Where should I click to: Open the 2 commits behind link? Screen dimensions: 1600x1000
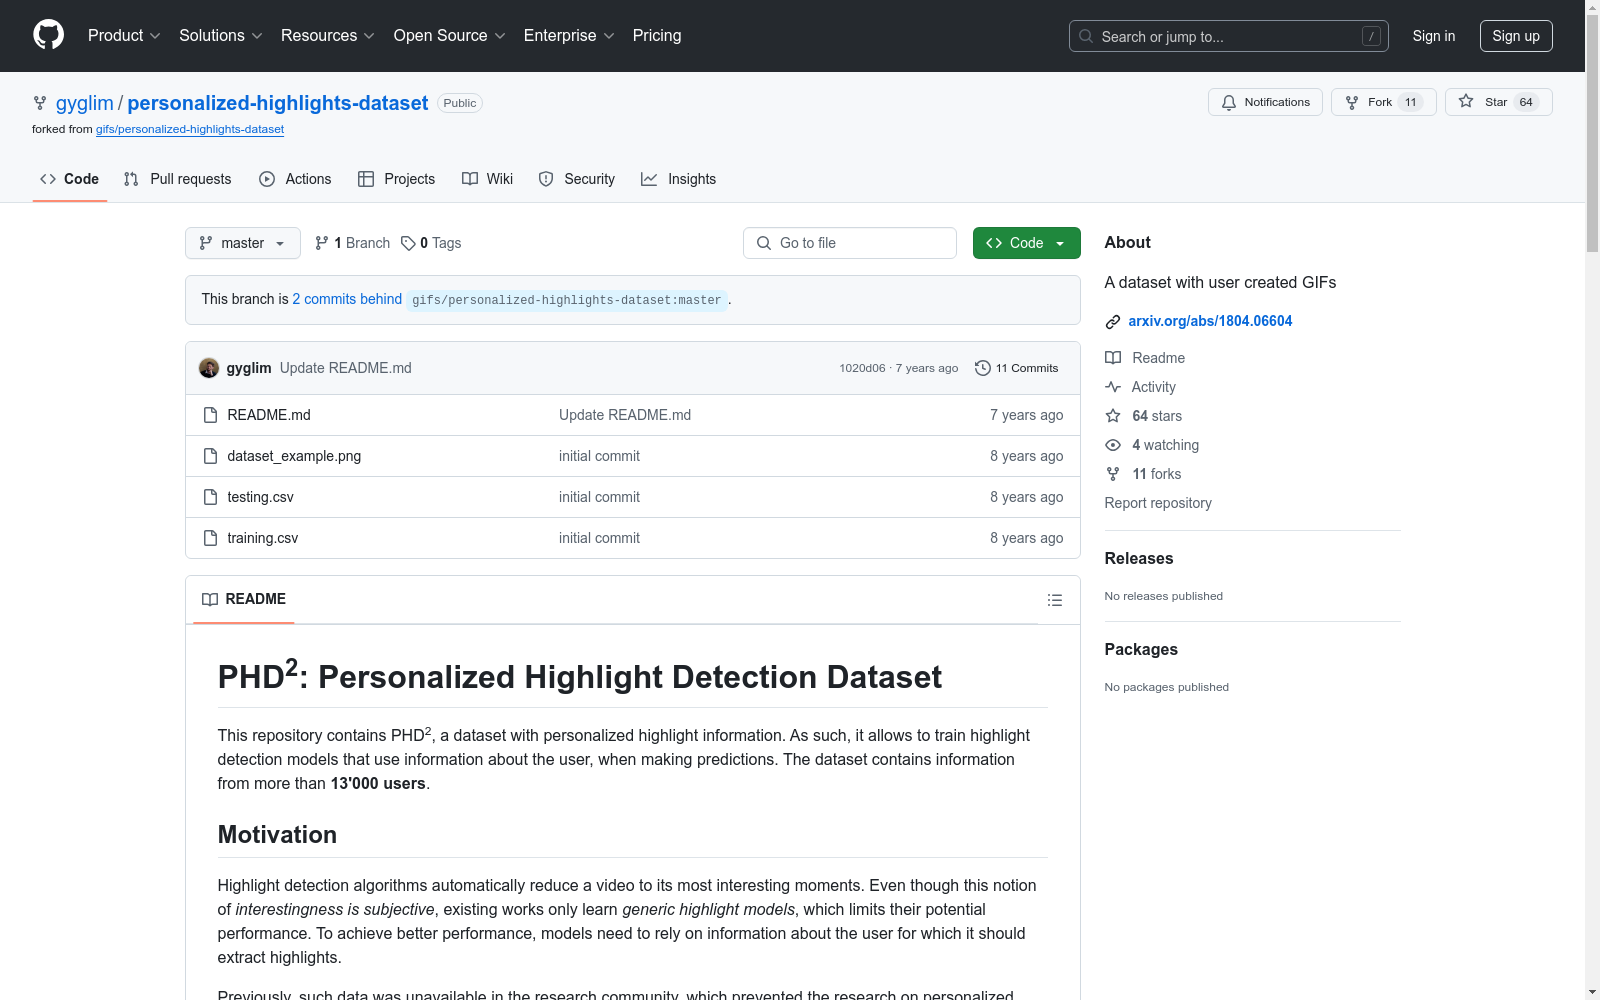coord(347,299)
